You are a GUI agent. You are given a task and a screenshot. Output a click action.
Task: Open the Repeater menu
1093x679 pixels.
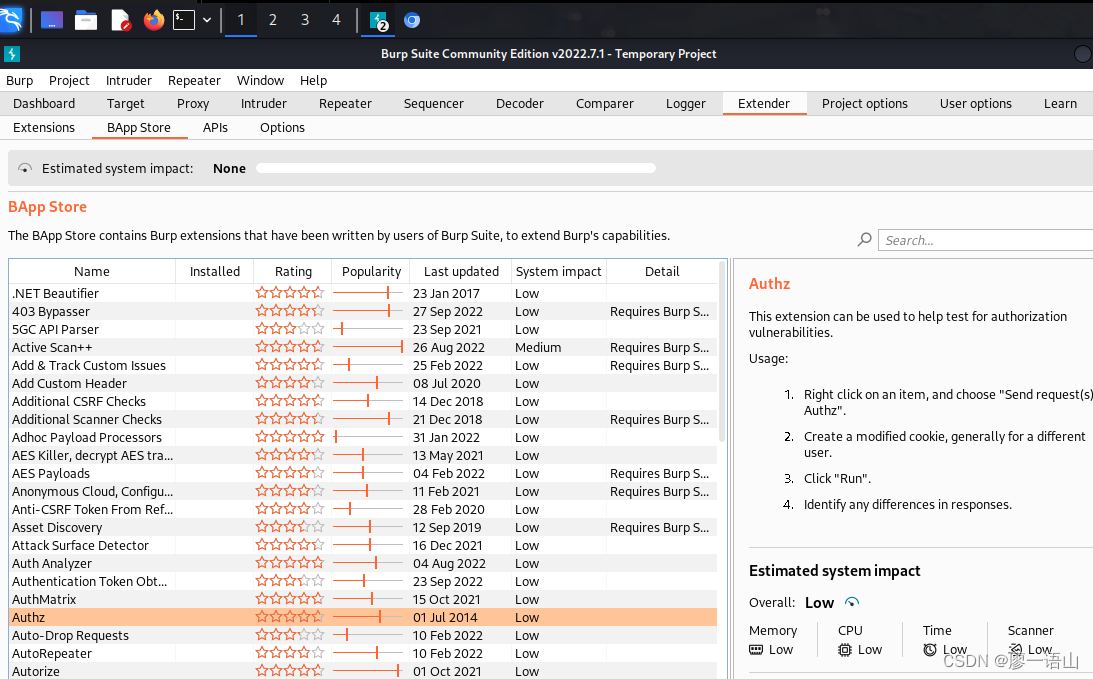pos(194,80)
